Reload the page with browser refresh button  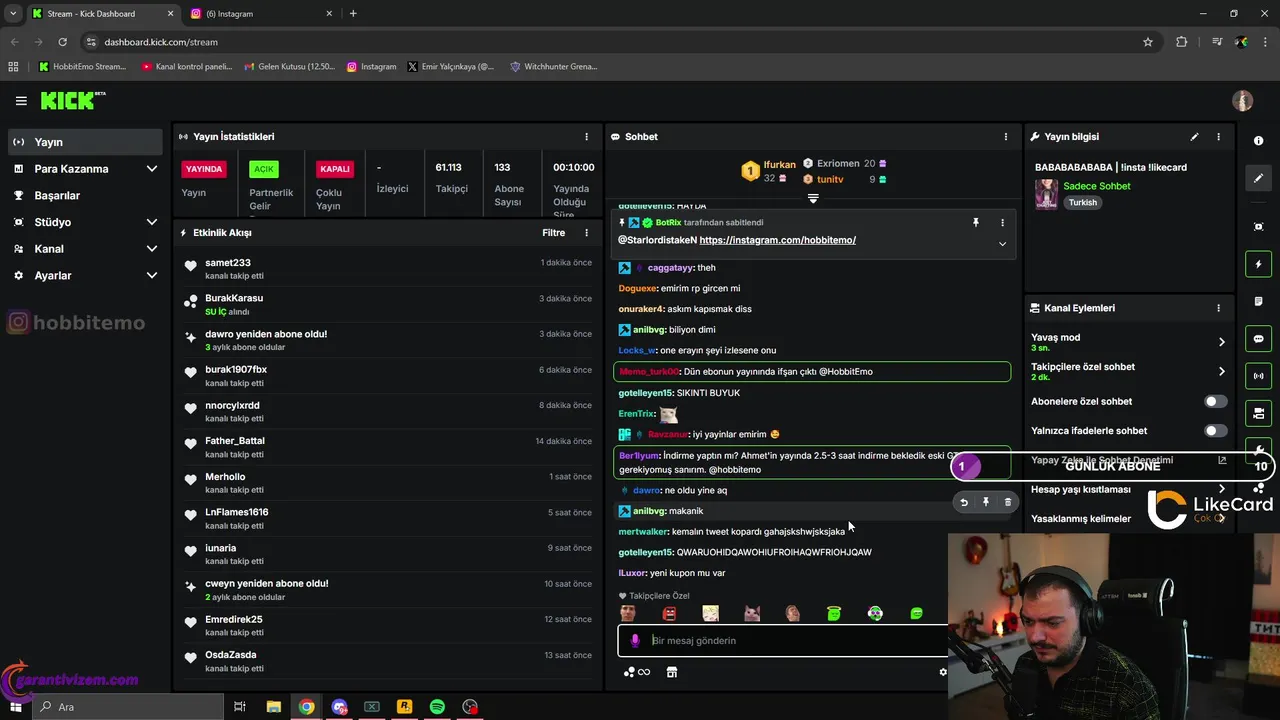pyautogui.click(x=62, y=42)
